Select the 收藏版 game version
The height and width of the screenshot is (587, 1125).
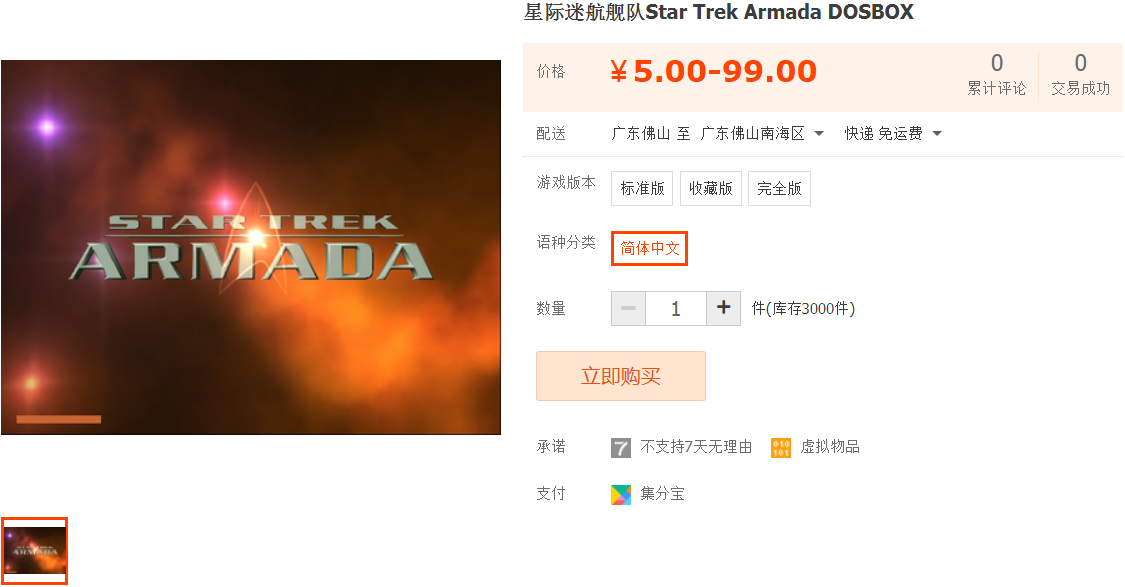710,188
